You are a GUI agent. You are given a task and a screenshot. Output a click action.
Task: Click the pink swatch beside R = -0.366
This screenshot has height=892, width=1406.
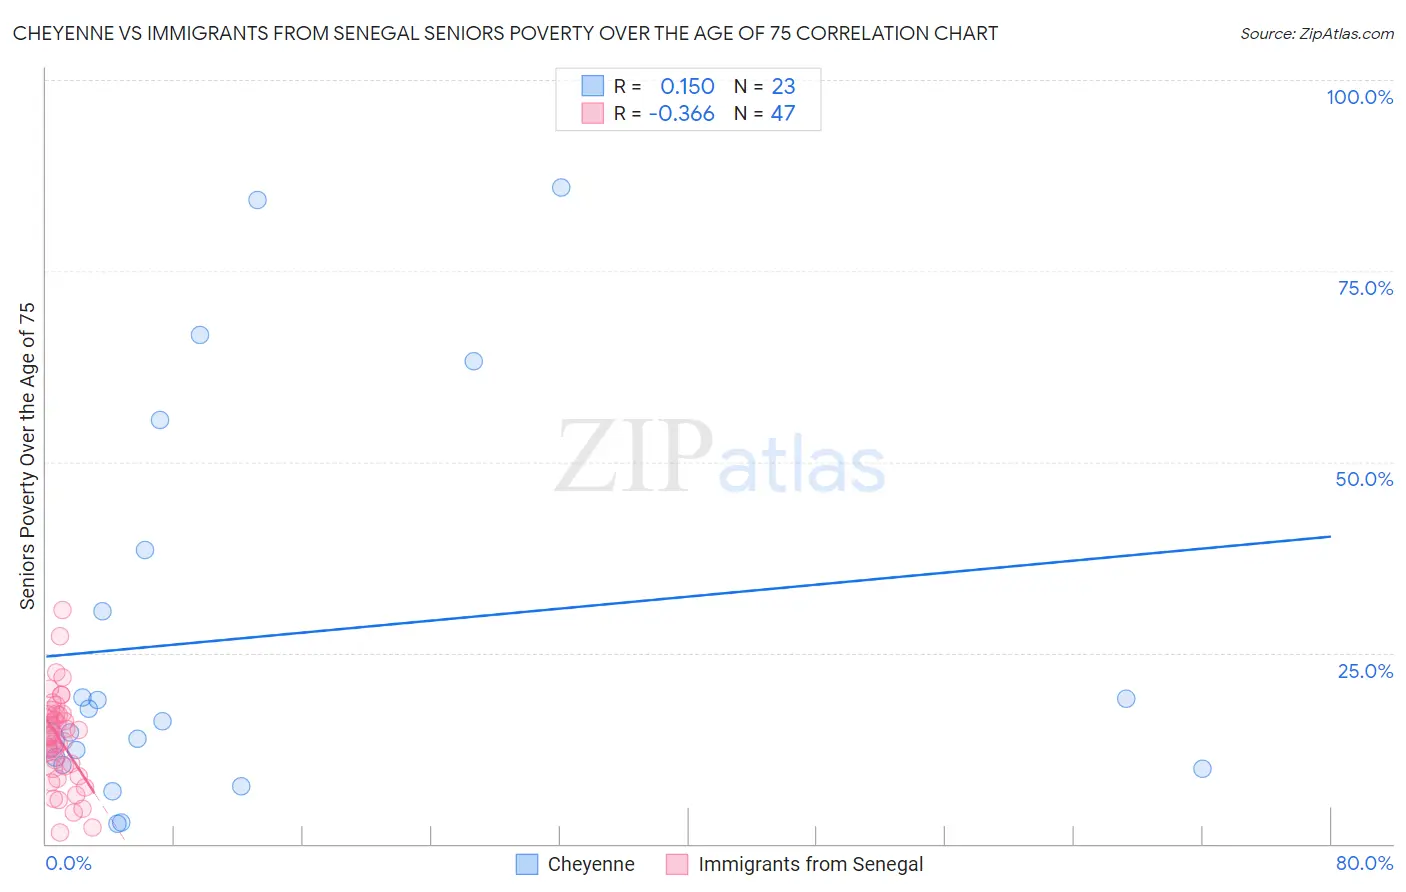(x=593, y=113)
